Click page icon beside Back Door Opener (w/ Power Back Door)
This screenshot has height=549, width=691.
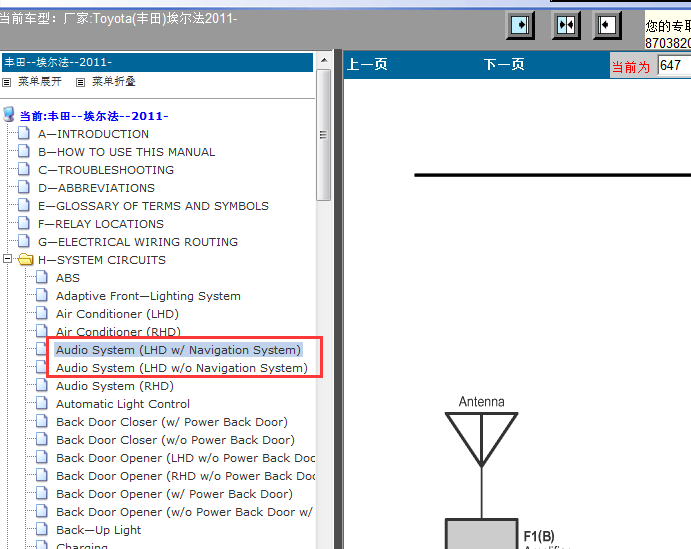pos(42,493)
